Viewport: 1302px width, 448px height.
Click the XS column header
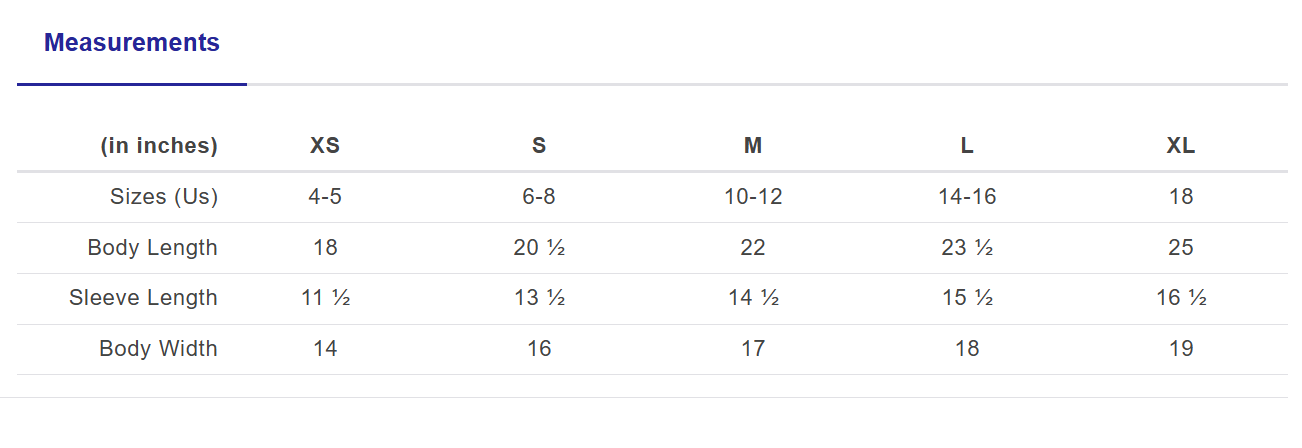[x=325, y=146]
